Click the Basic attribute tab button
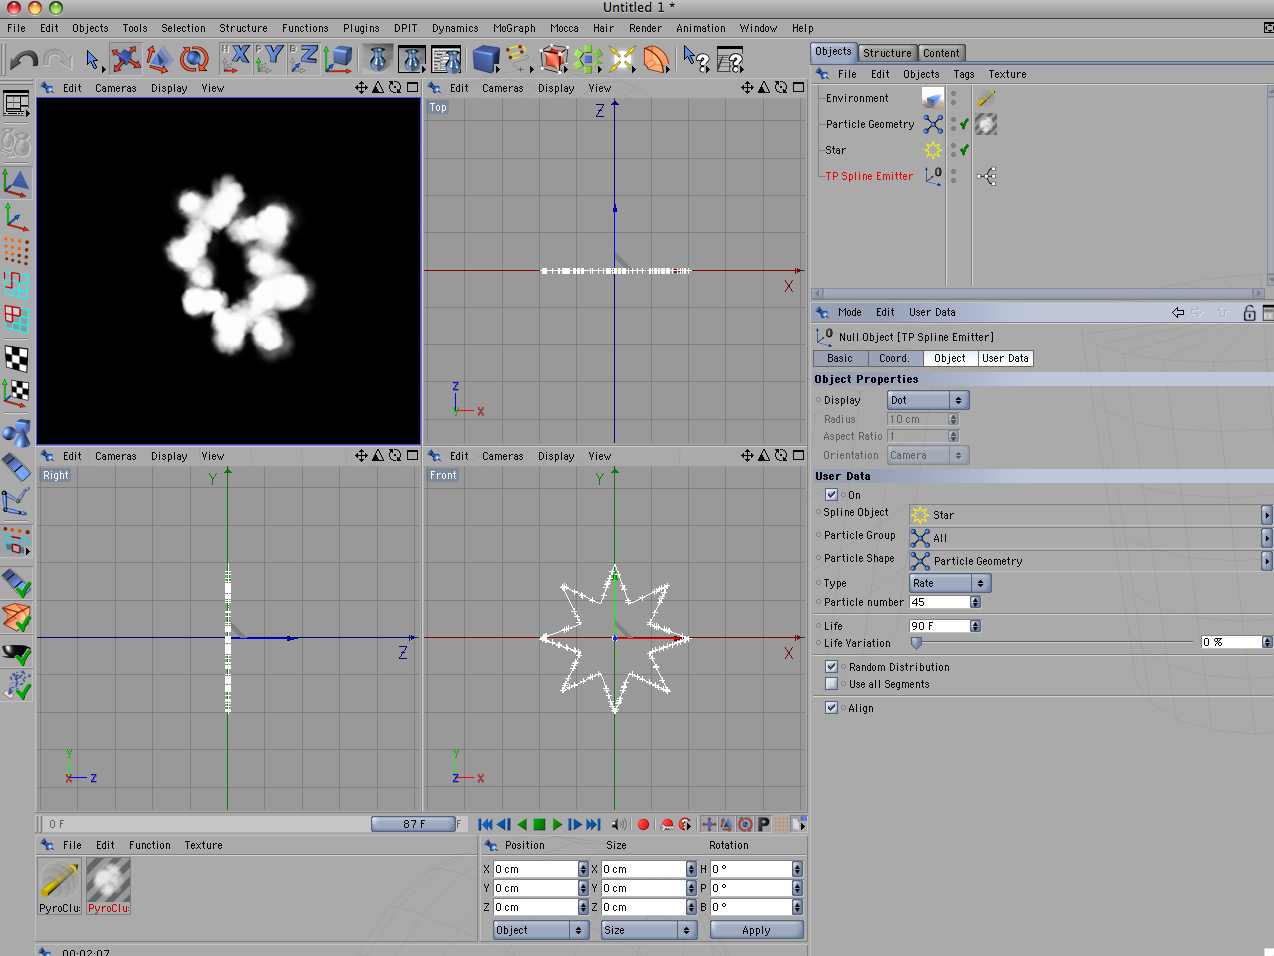Image resolution: width=1274 pixels, height=956 pixels. click(840, 358)
